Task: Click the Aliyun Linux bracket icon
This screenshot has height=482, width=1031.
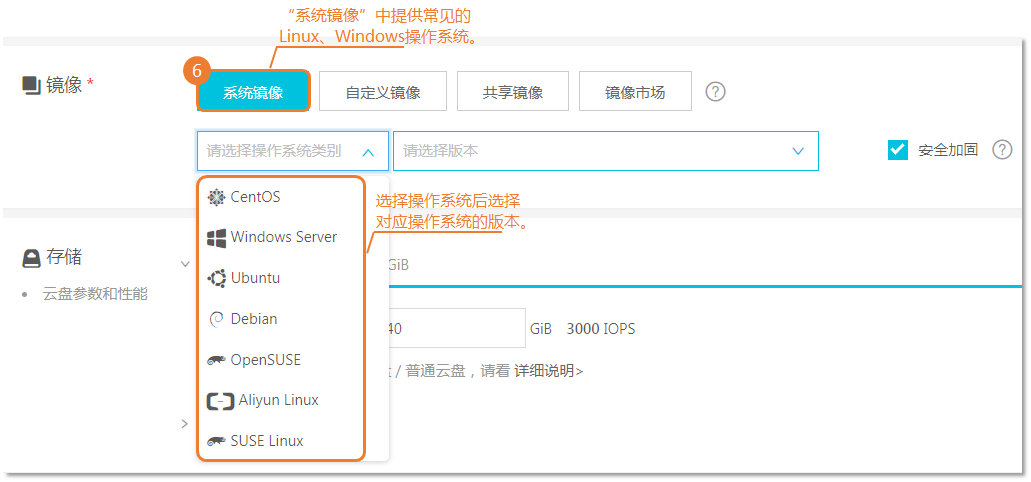Action: (220, 401)
